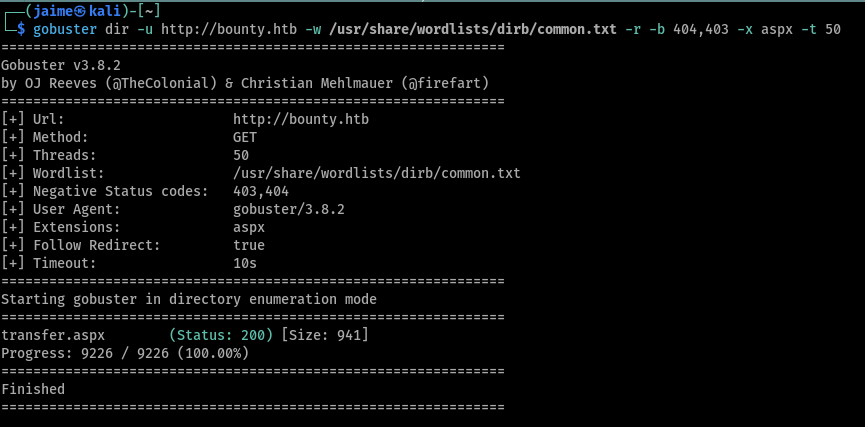
Task: Click the 'aspx' extension argument in command
Action: click(777, 29)
